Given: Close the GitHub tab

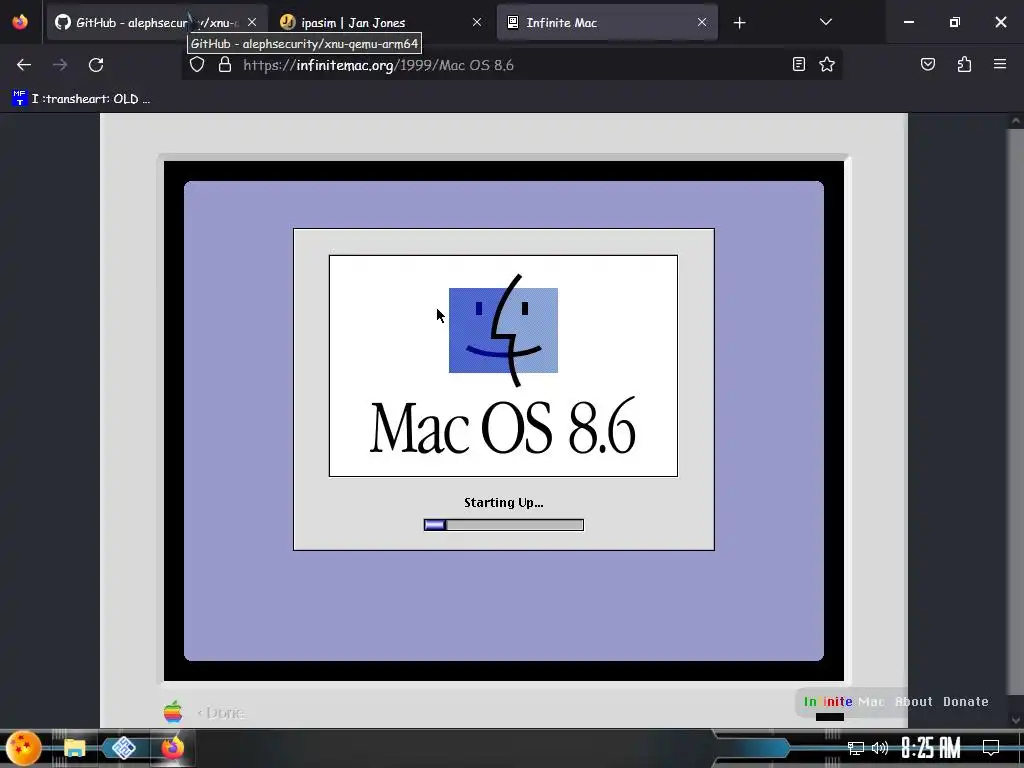Looking at the screenshot, I should pos(251,22).
